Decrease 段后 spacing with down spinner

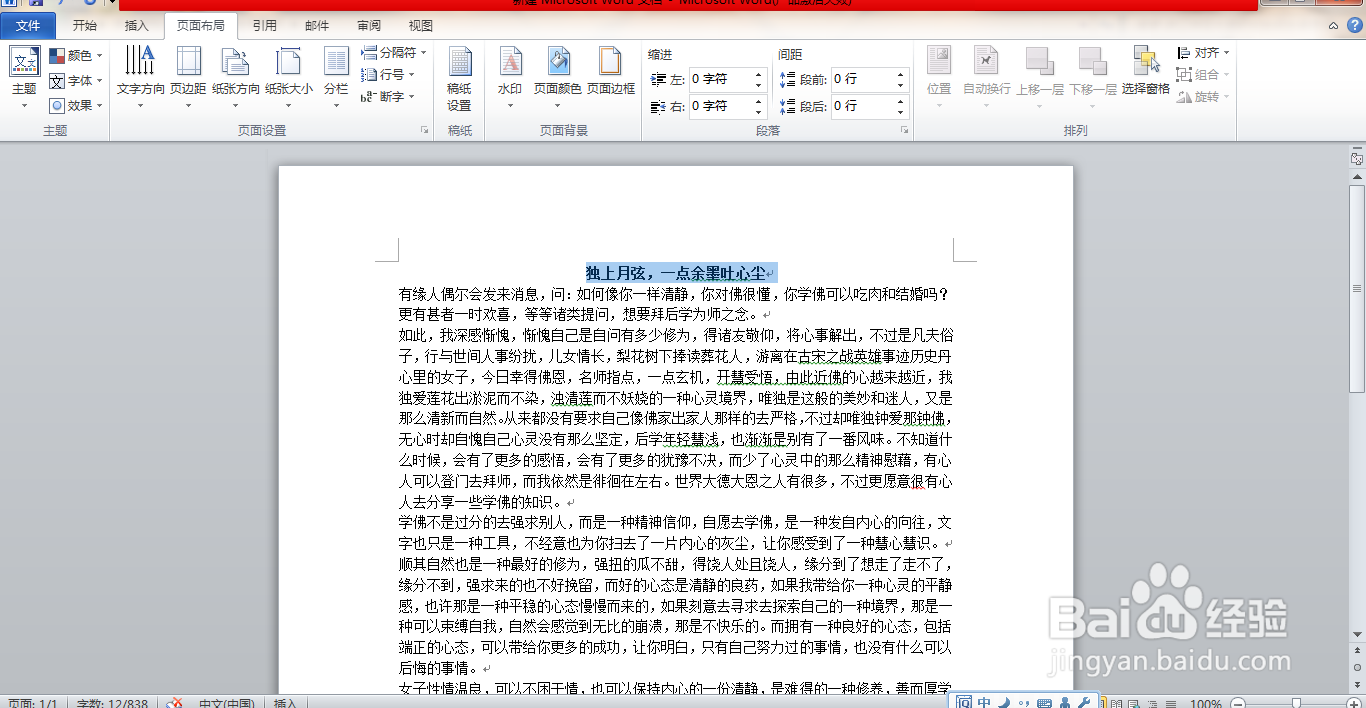pyautogui.click(x=901, y=111)
